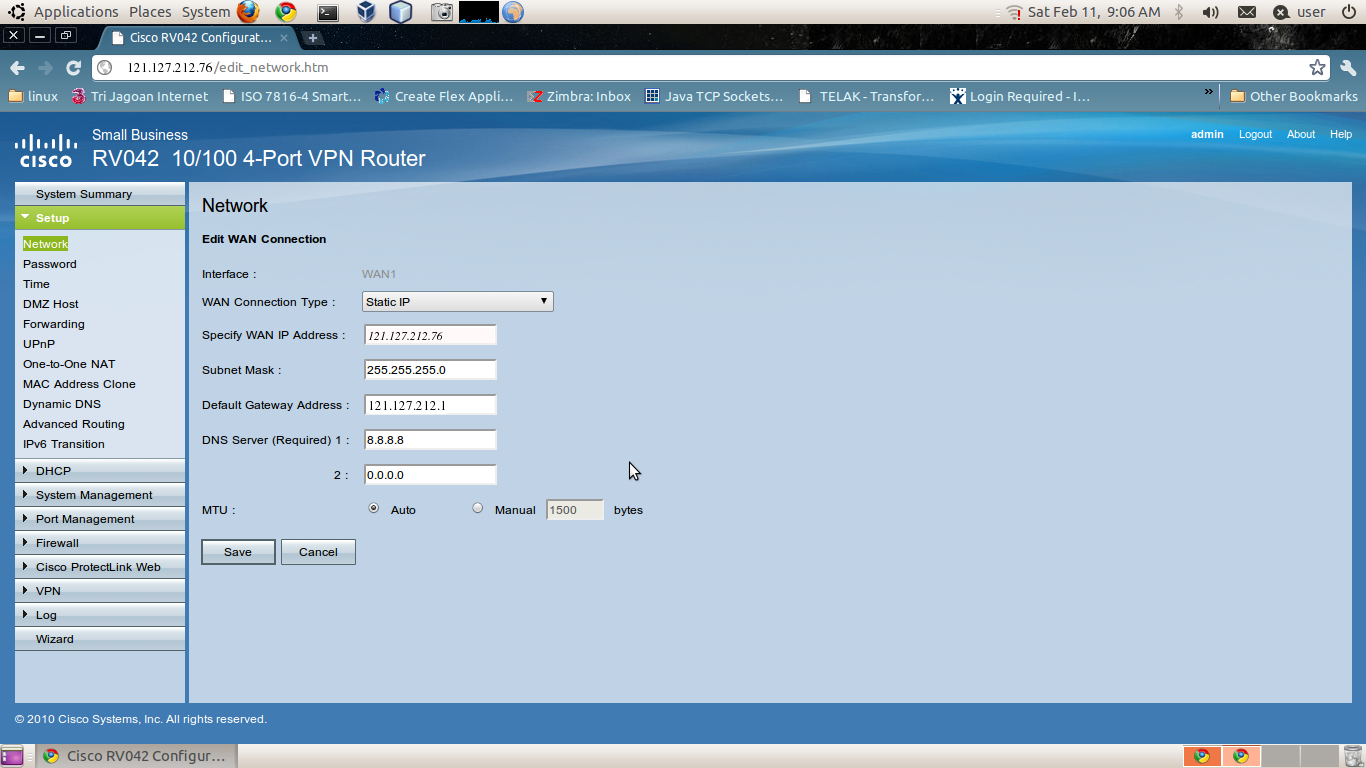Expand the Log section
1366x768 pixels.
pyautogui.click(x=100, y=615)
